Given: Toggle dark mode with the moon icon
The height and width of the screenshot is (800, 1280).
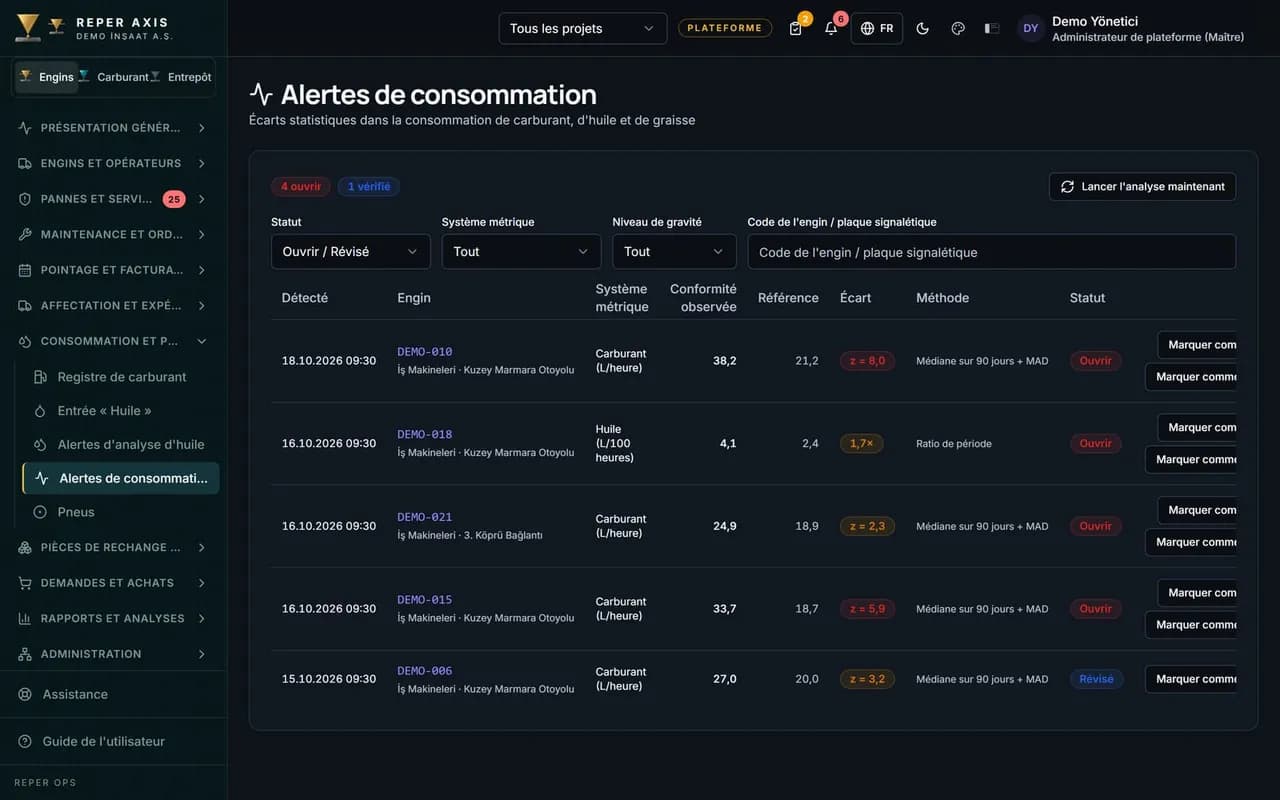Looking at the screenshot, I should (x=923, y=28).
